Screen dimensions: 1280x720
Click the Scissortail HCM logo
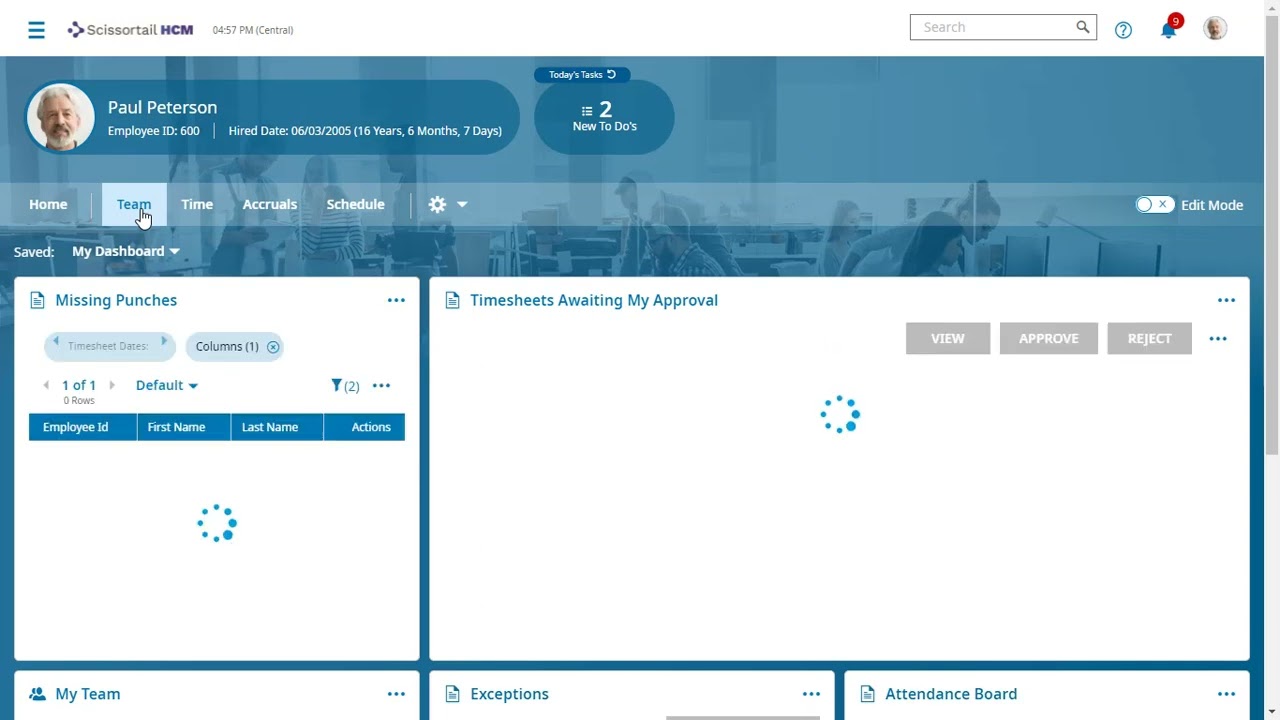130,30
